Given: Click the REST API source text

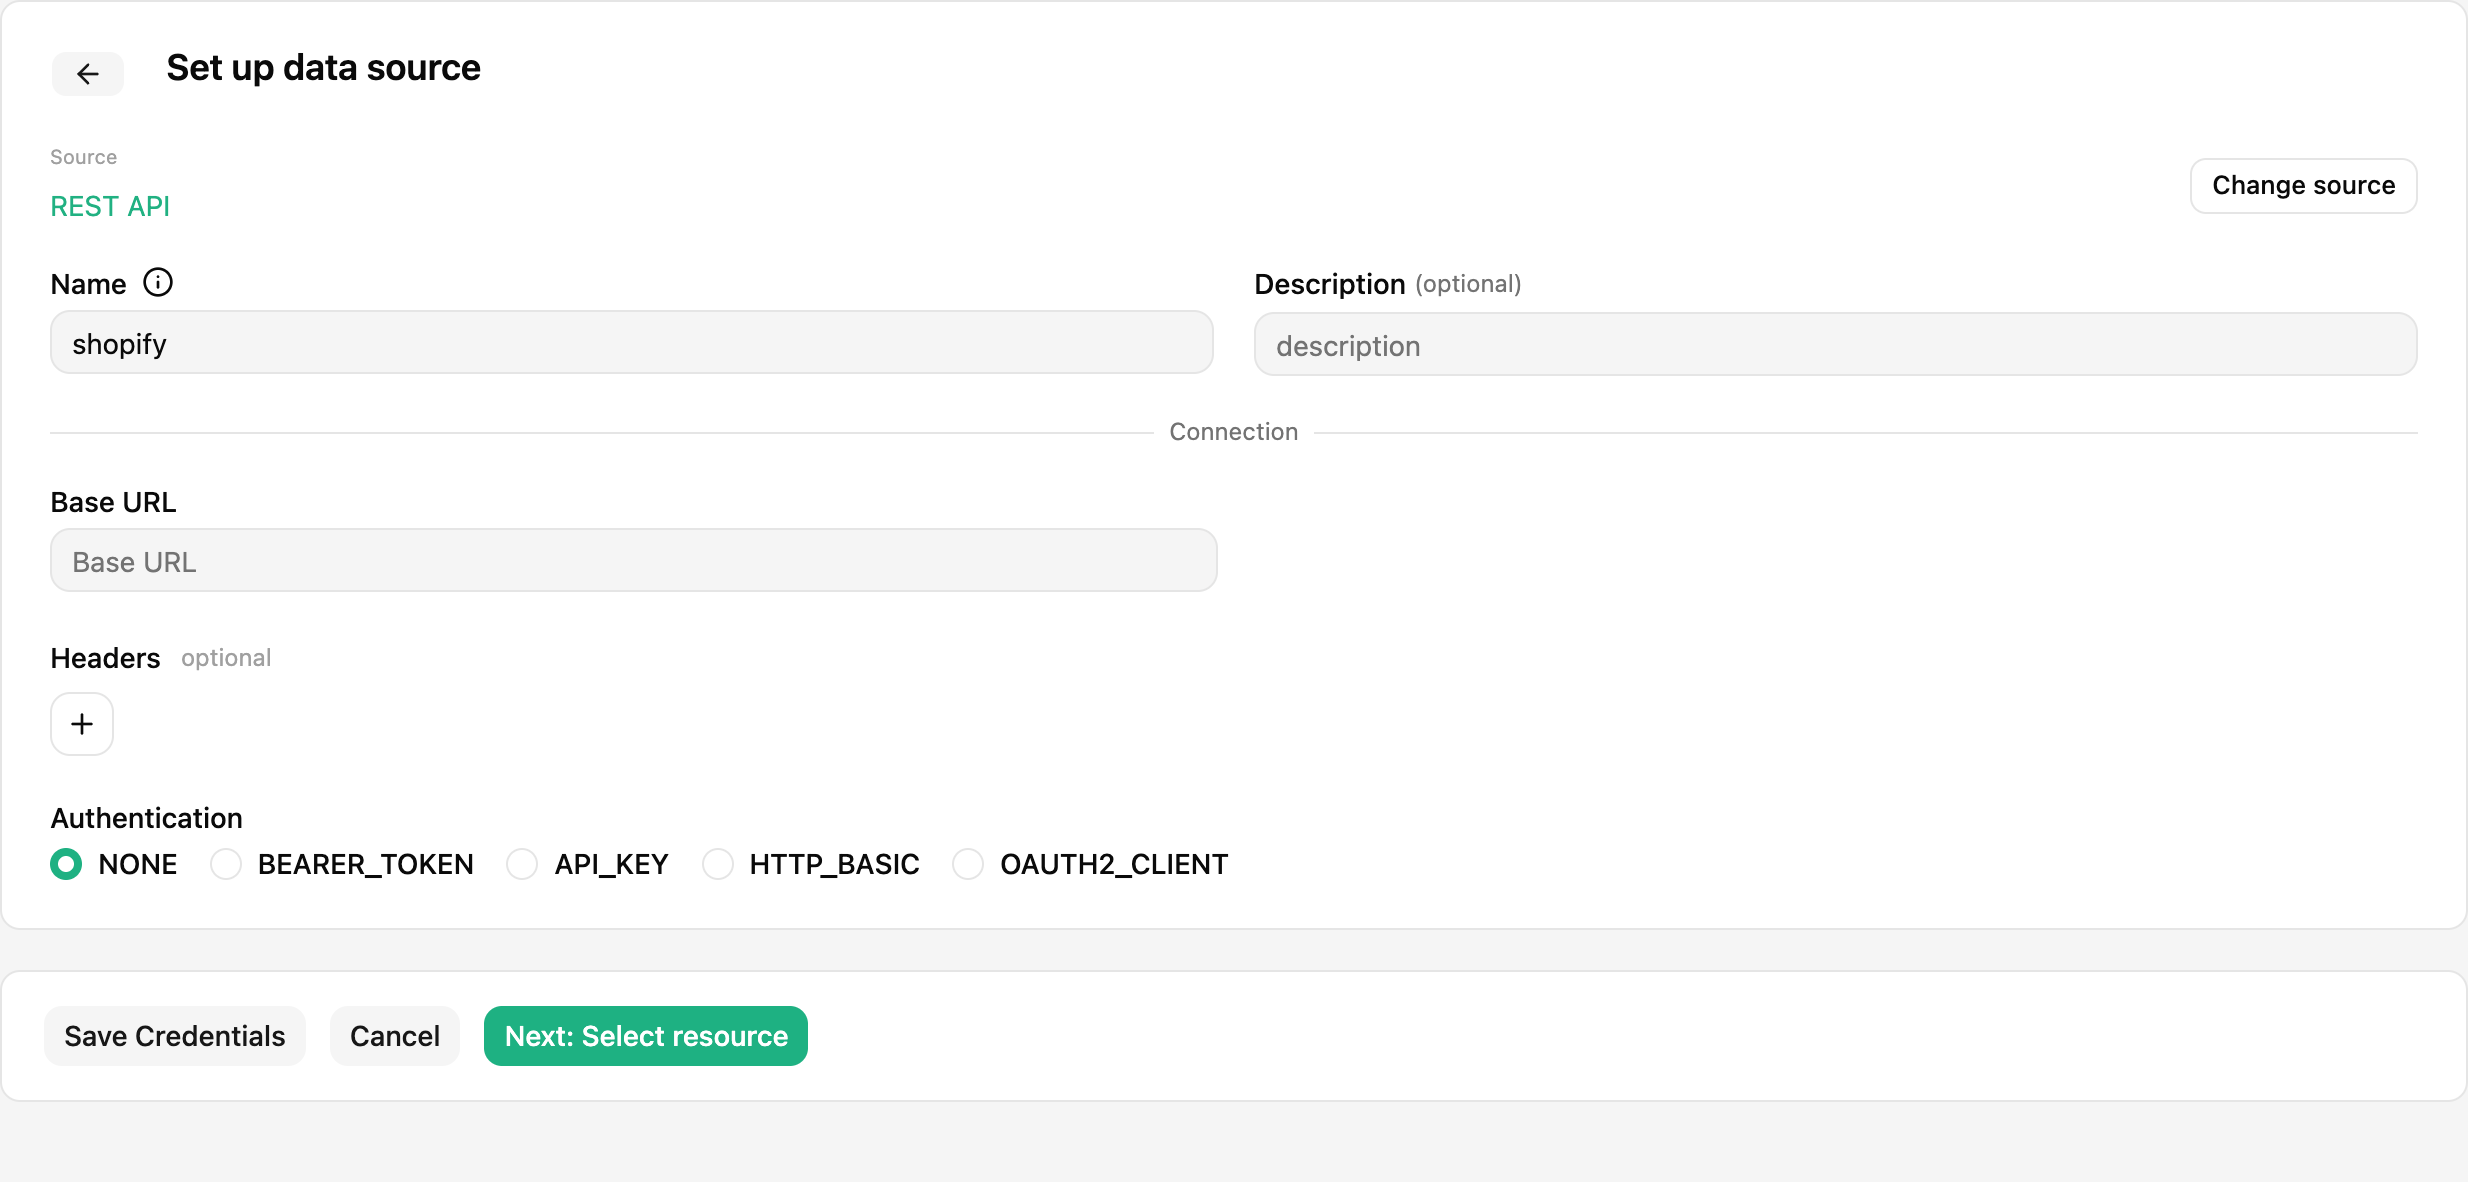Looking at the screenshot, I should [110, 207].
